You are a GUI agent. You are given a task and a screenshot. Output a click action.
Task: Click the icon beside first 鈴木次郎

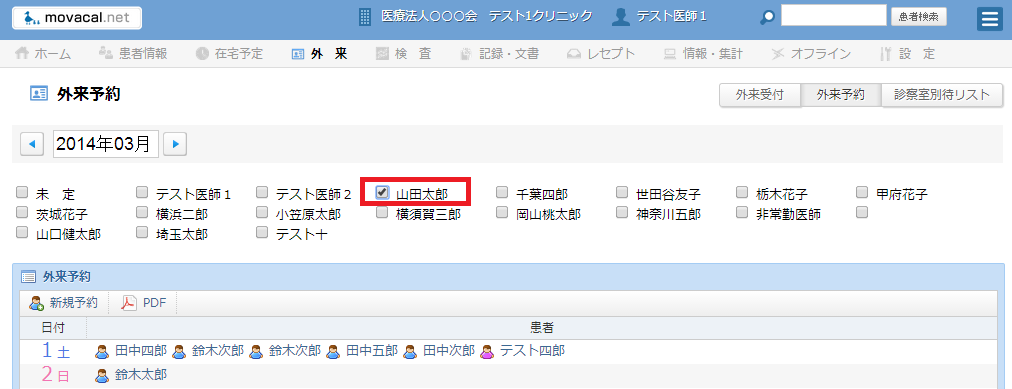(179, 352)
